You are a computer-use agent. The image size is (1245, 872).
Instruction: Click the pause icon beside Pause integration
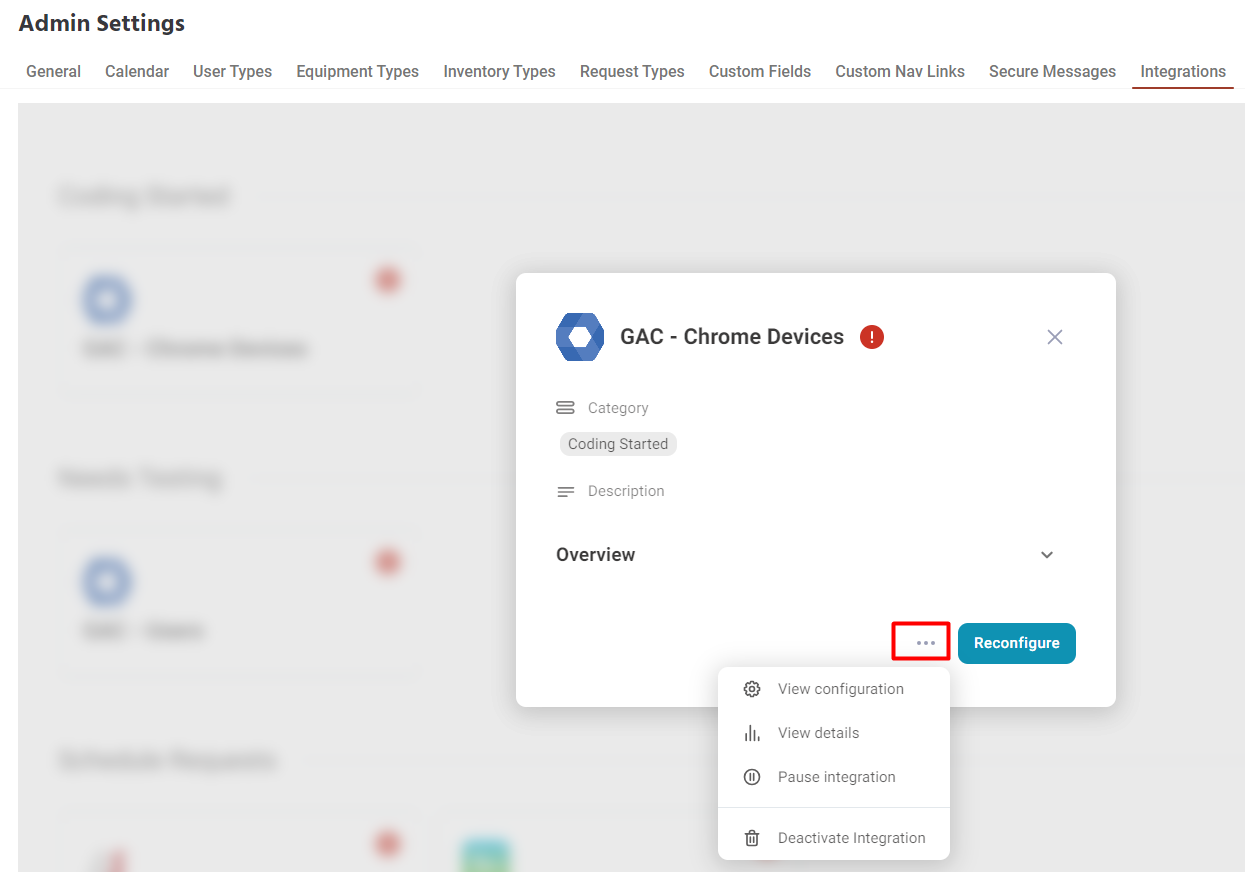752,777
